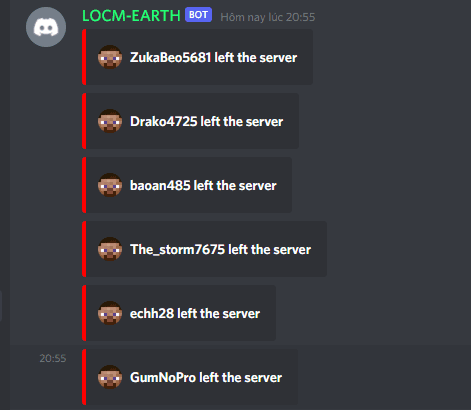Click the Hôm nay lúc 20:55 timestamp

[268, 17]
